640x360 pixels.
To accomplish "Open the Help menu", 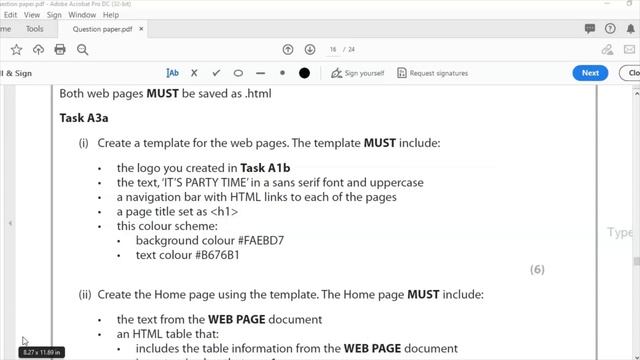I will (x=111, y=15).
